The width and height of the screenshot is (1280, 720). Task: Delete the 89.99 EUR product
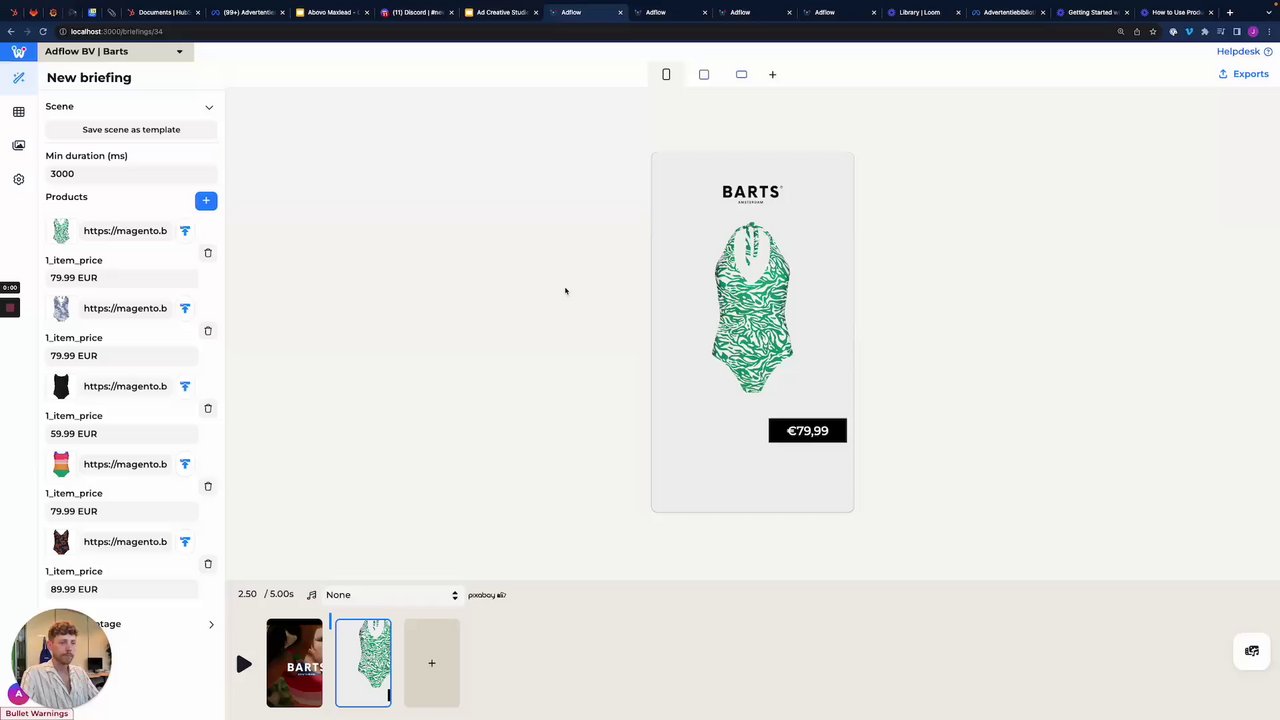click(x=208, y=564)
